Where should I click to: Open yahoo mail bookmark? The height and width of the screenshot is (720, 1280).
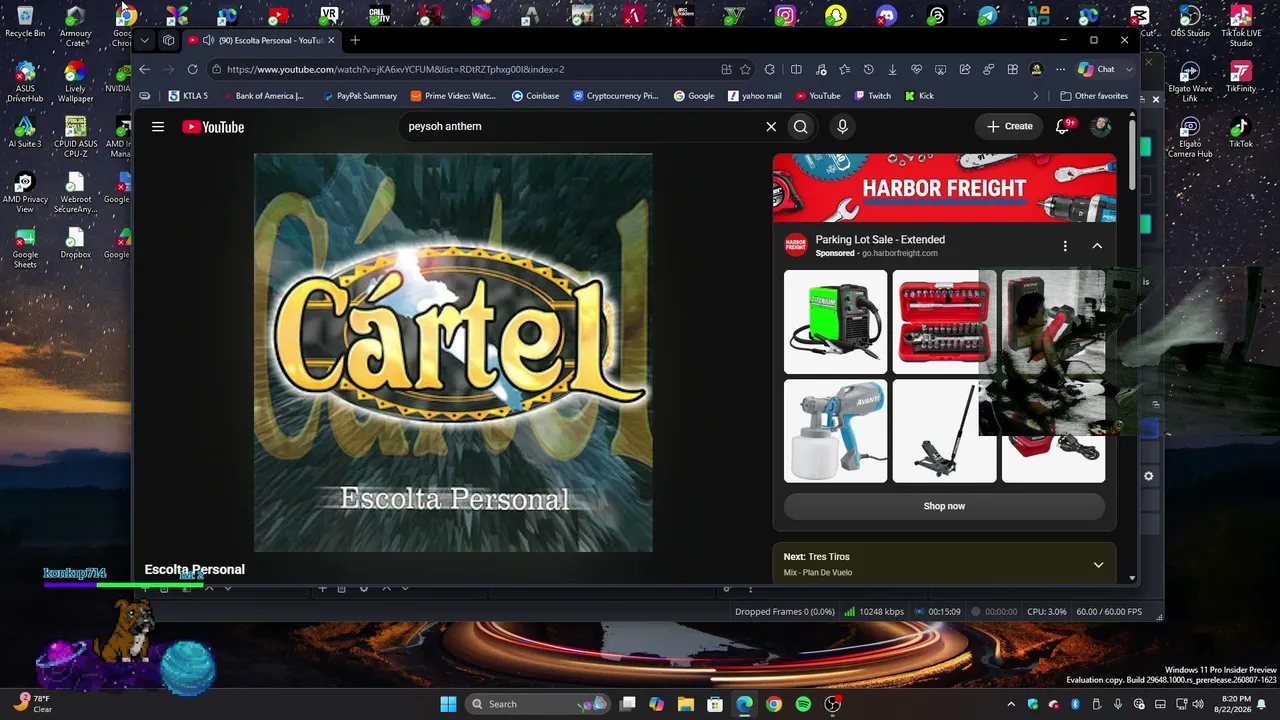point(754,96)
